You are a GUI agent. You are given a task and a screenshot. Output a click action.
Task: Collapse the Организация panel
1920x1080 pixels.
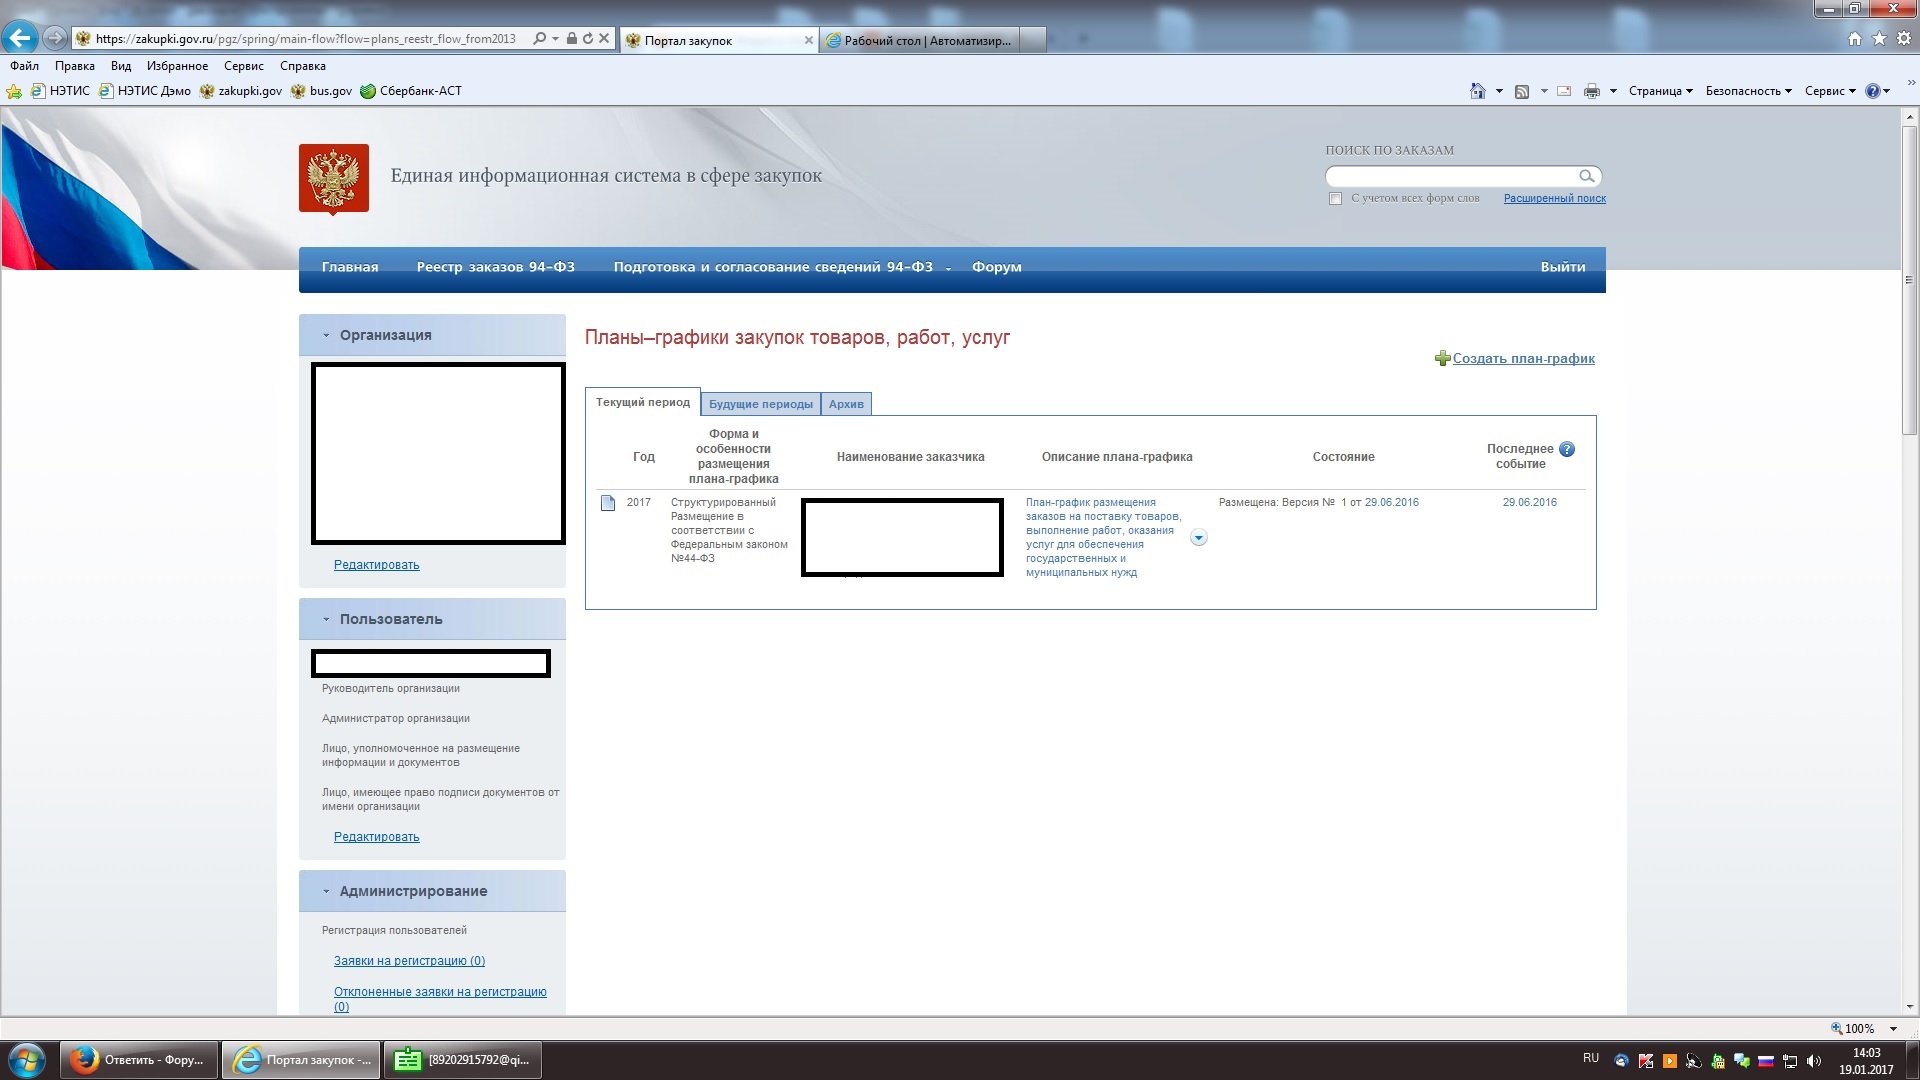click(326, 336)
